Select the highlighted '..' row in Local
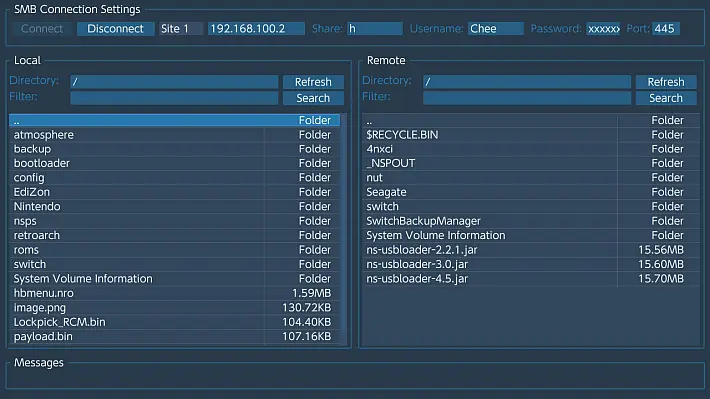The height and width of the screenshot is (399, 710). click(x=174, y=120)
